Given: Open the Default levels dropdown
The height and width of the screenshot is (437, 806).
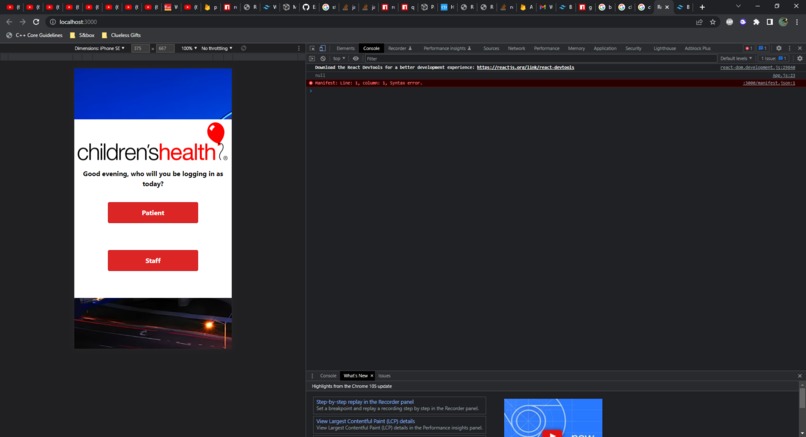Looking at the screenshot, I should (736, 59).
